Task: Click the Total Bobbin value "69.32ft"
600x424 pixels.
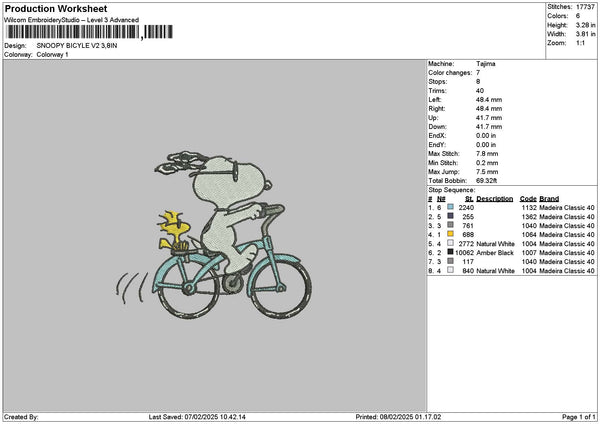Action: 486,181
